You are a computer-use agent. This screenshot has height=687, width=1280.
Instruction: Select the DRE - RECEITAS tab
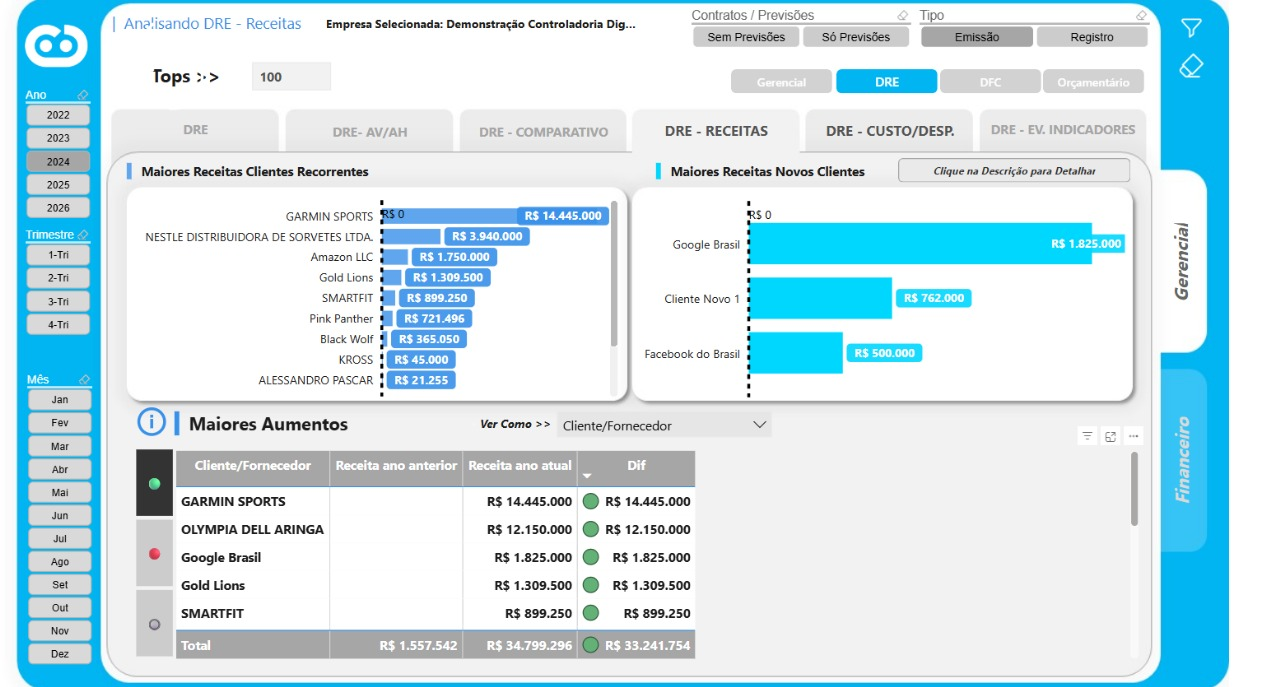[716, 131]
